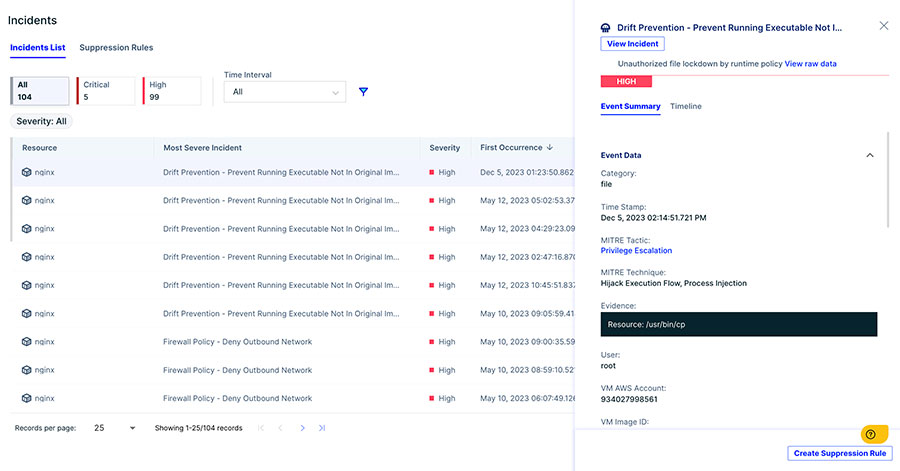Image resolution: width=900 pixels, height=471 pixels.
Task: Open View raw data link
Action: tap(810, 64)
